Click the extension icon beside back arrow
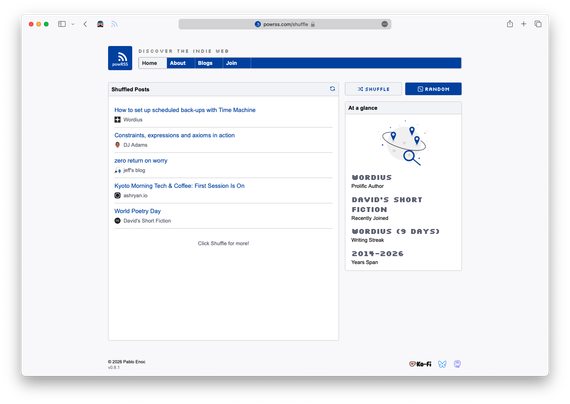The image size is (570, 404). click(100, 24)
